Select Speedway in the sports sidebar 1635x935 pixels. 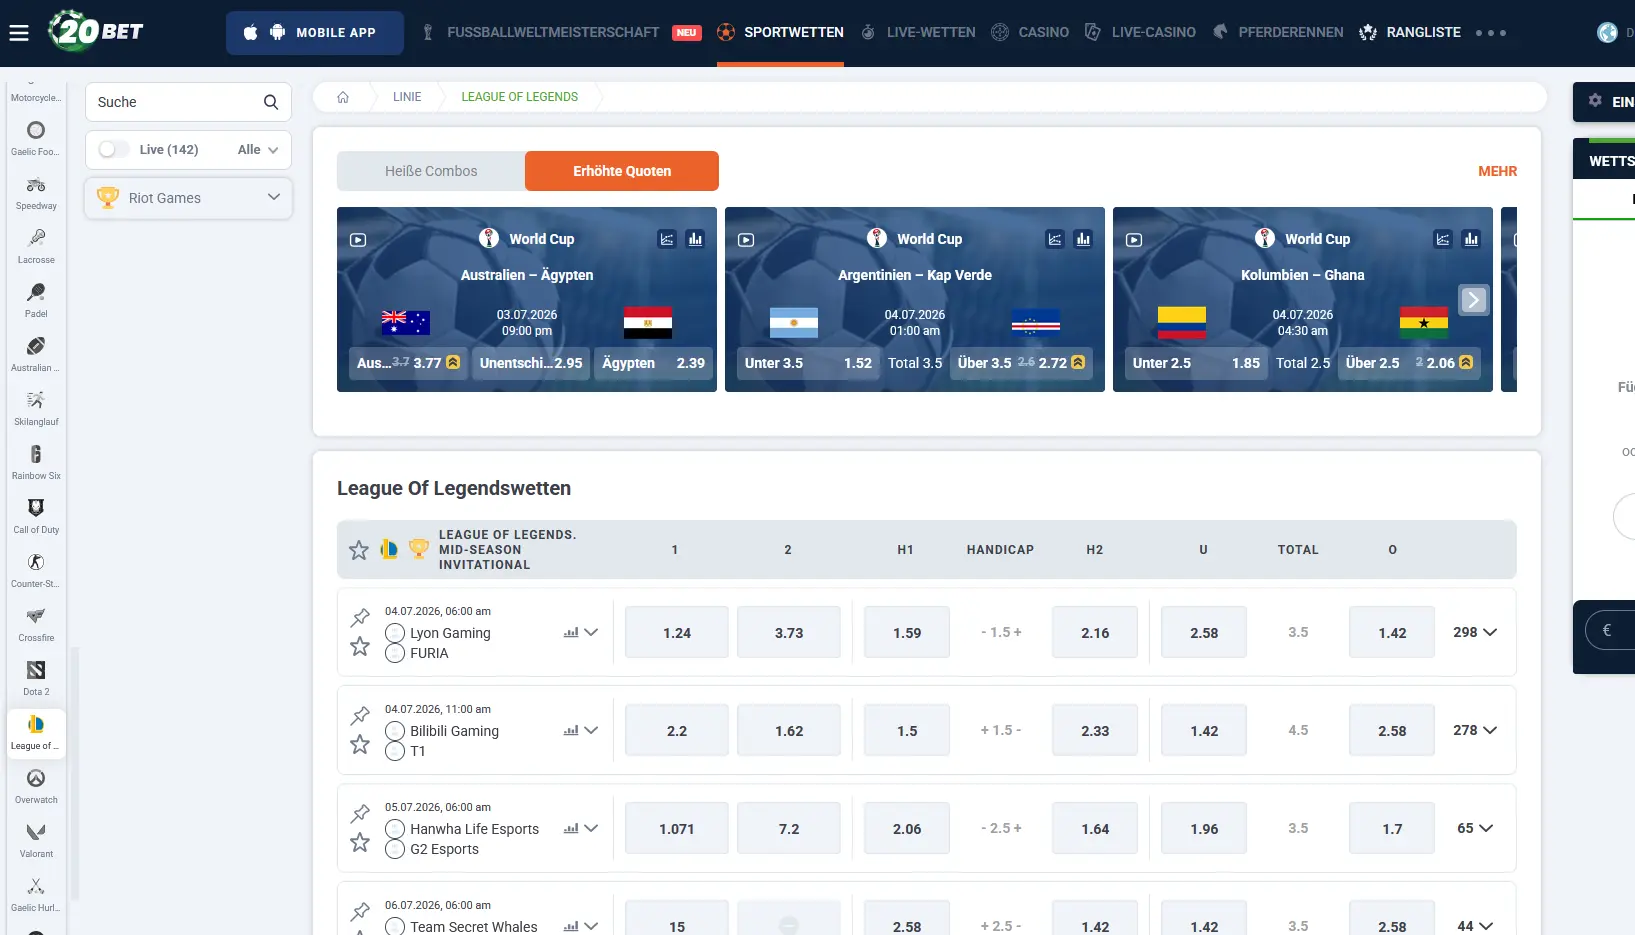36,192
